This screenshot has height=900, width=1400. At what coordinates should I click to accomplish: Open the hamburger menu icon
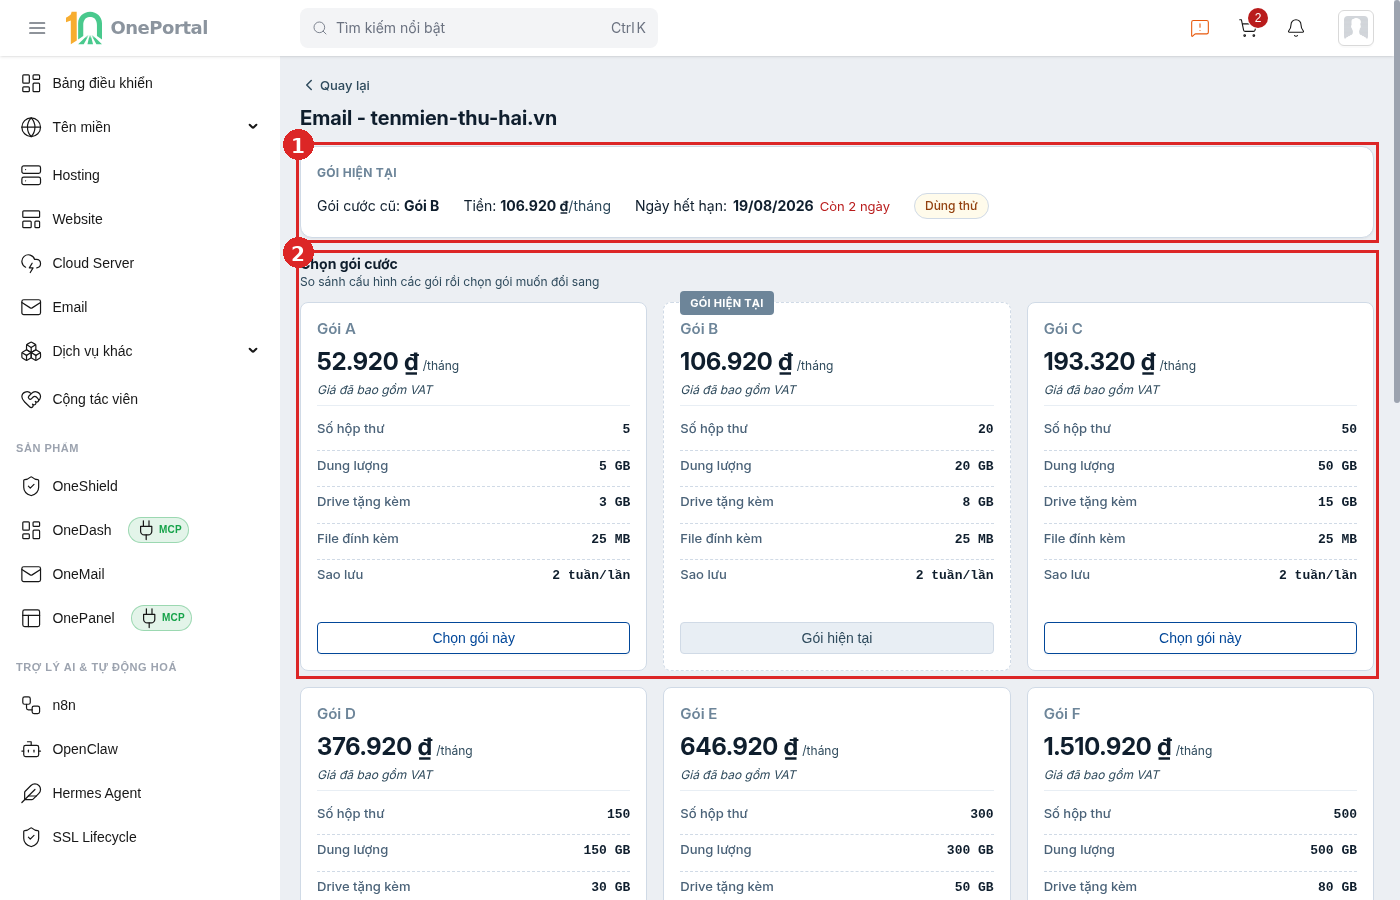[37, 28]
